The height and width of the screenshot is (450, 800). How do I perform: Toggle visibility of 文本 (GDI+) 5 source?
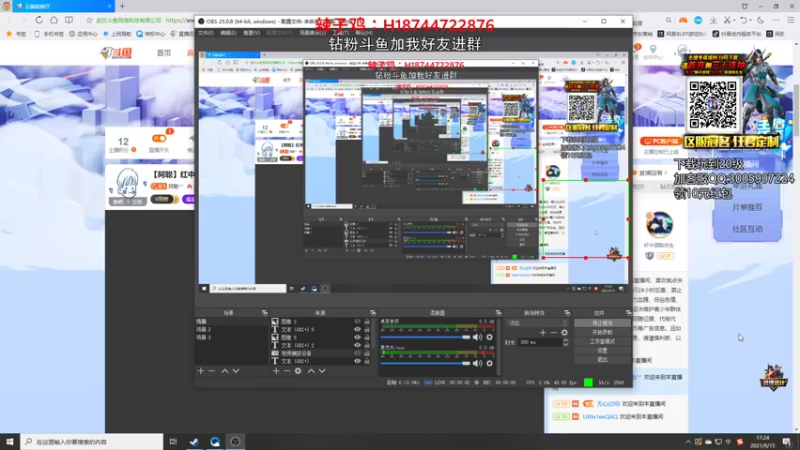click(x=357, y=330)
